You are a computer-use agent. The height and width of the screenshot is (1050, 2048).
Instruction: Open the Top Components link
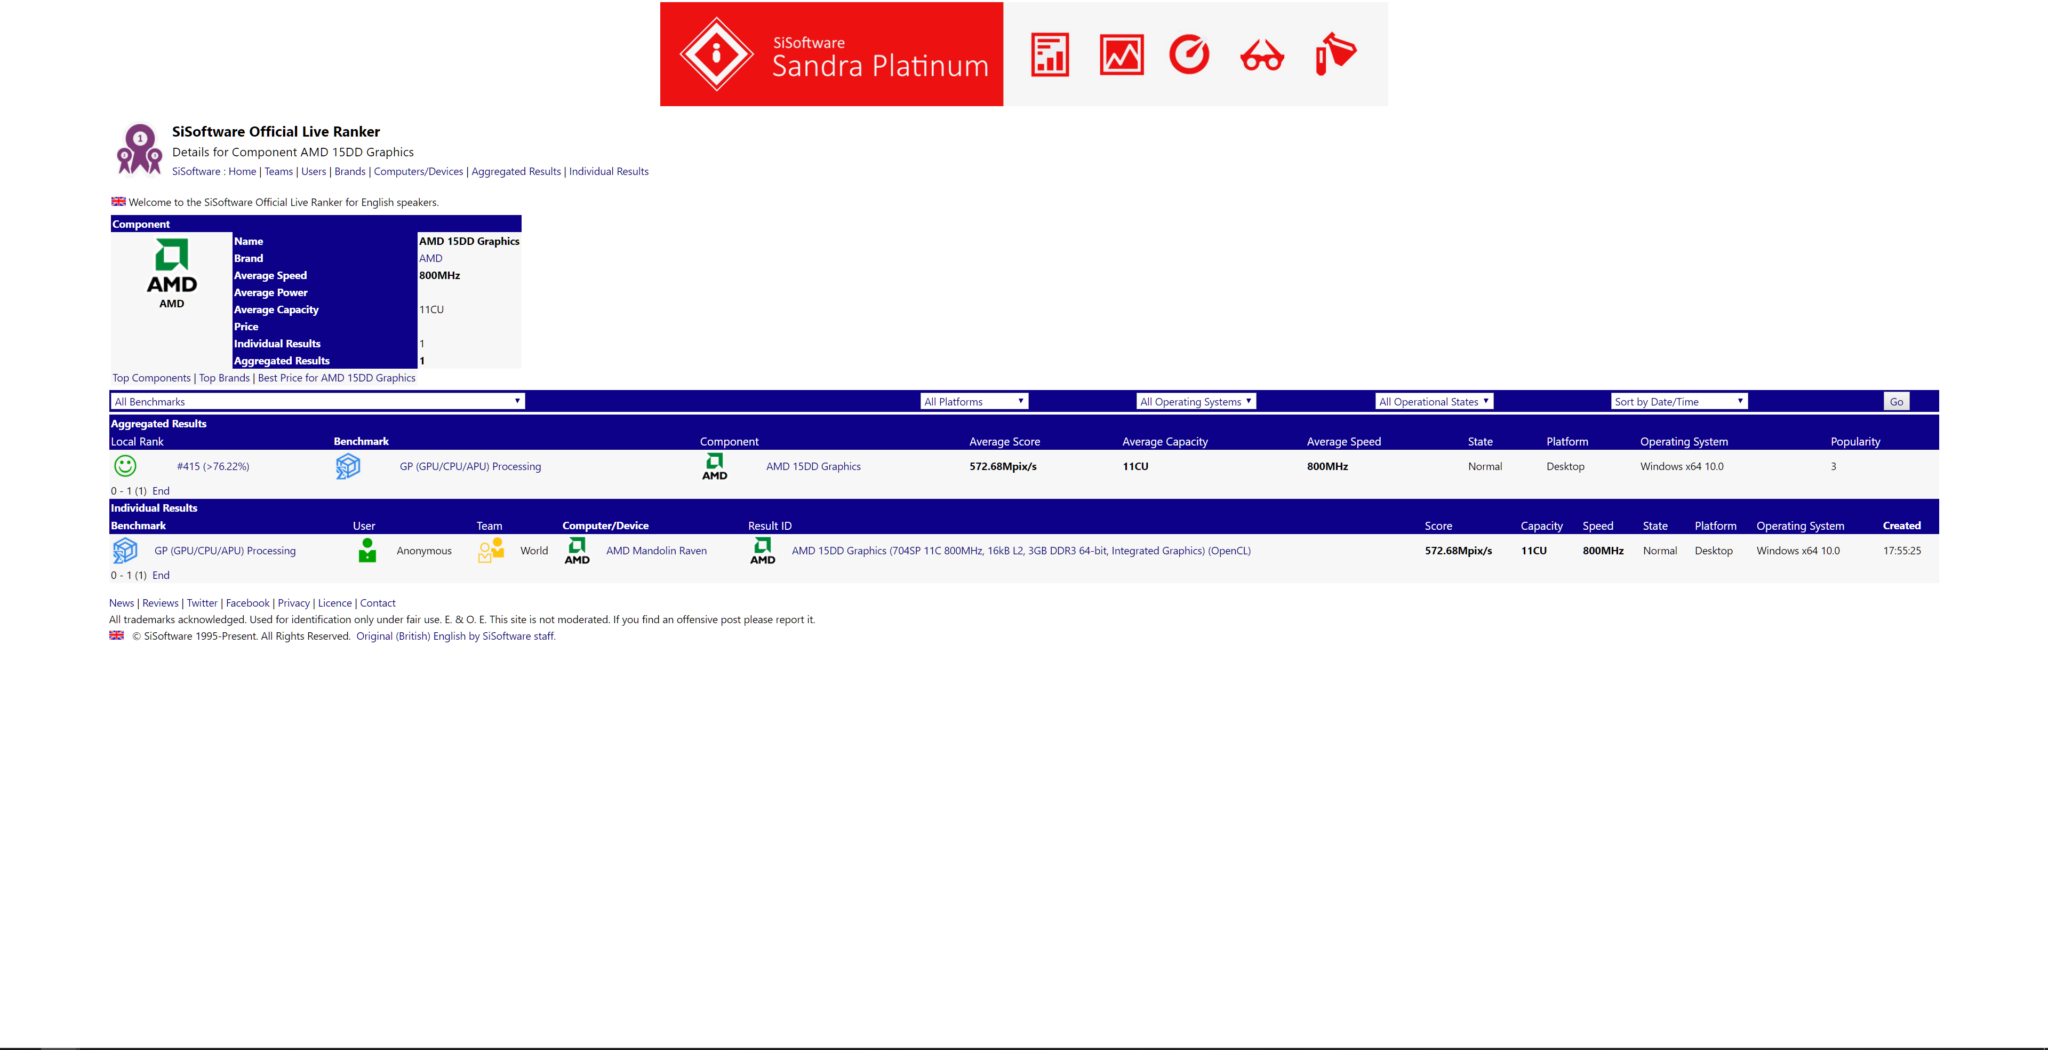point(151,378)
